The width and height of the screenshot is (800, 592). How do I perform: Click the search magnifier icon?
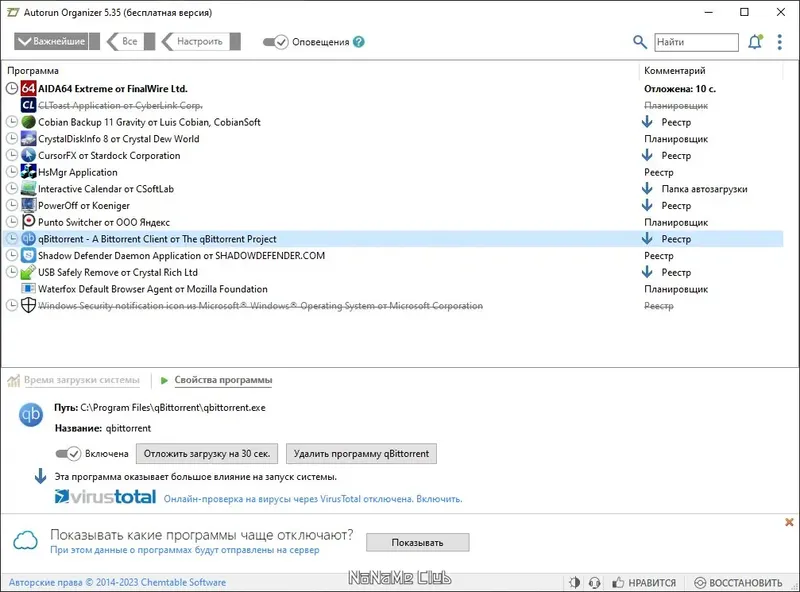click(640, 42)
